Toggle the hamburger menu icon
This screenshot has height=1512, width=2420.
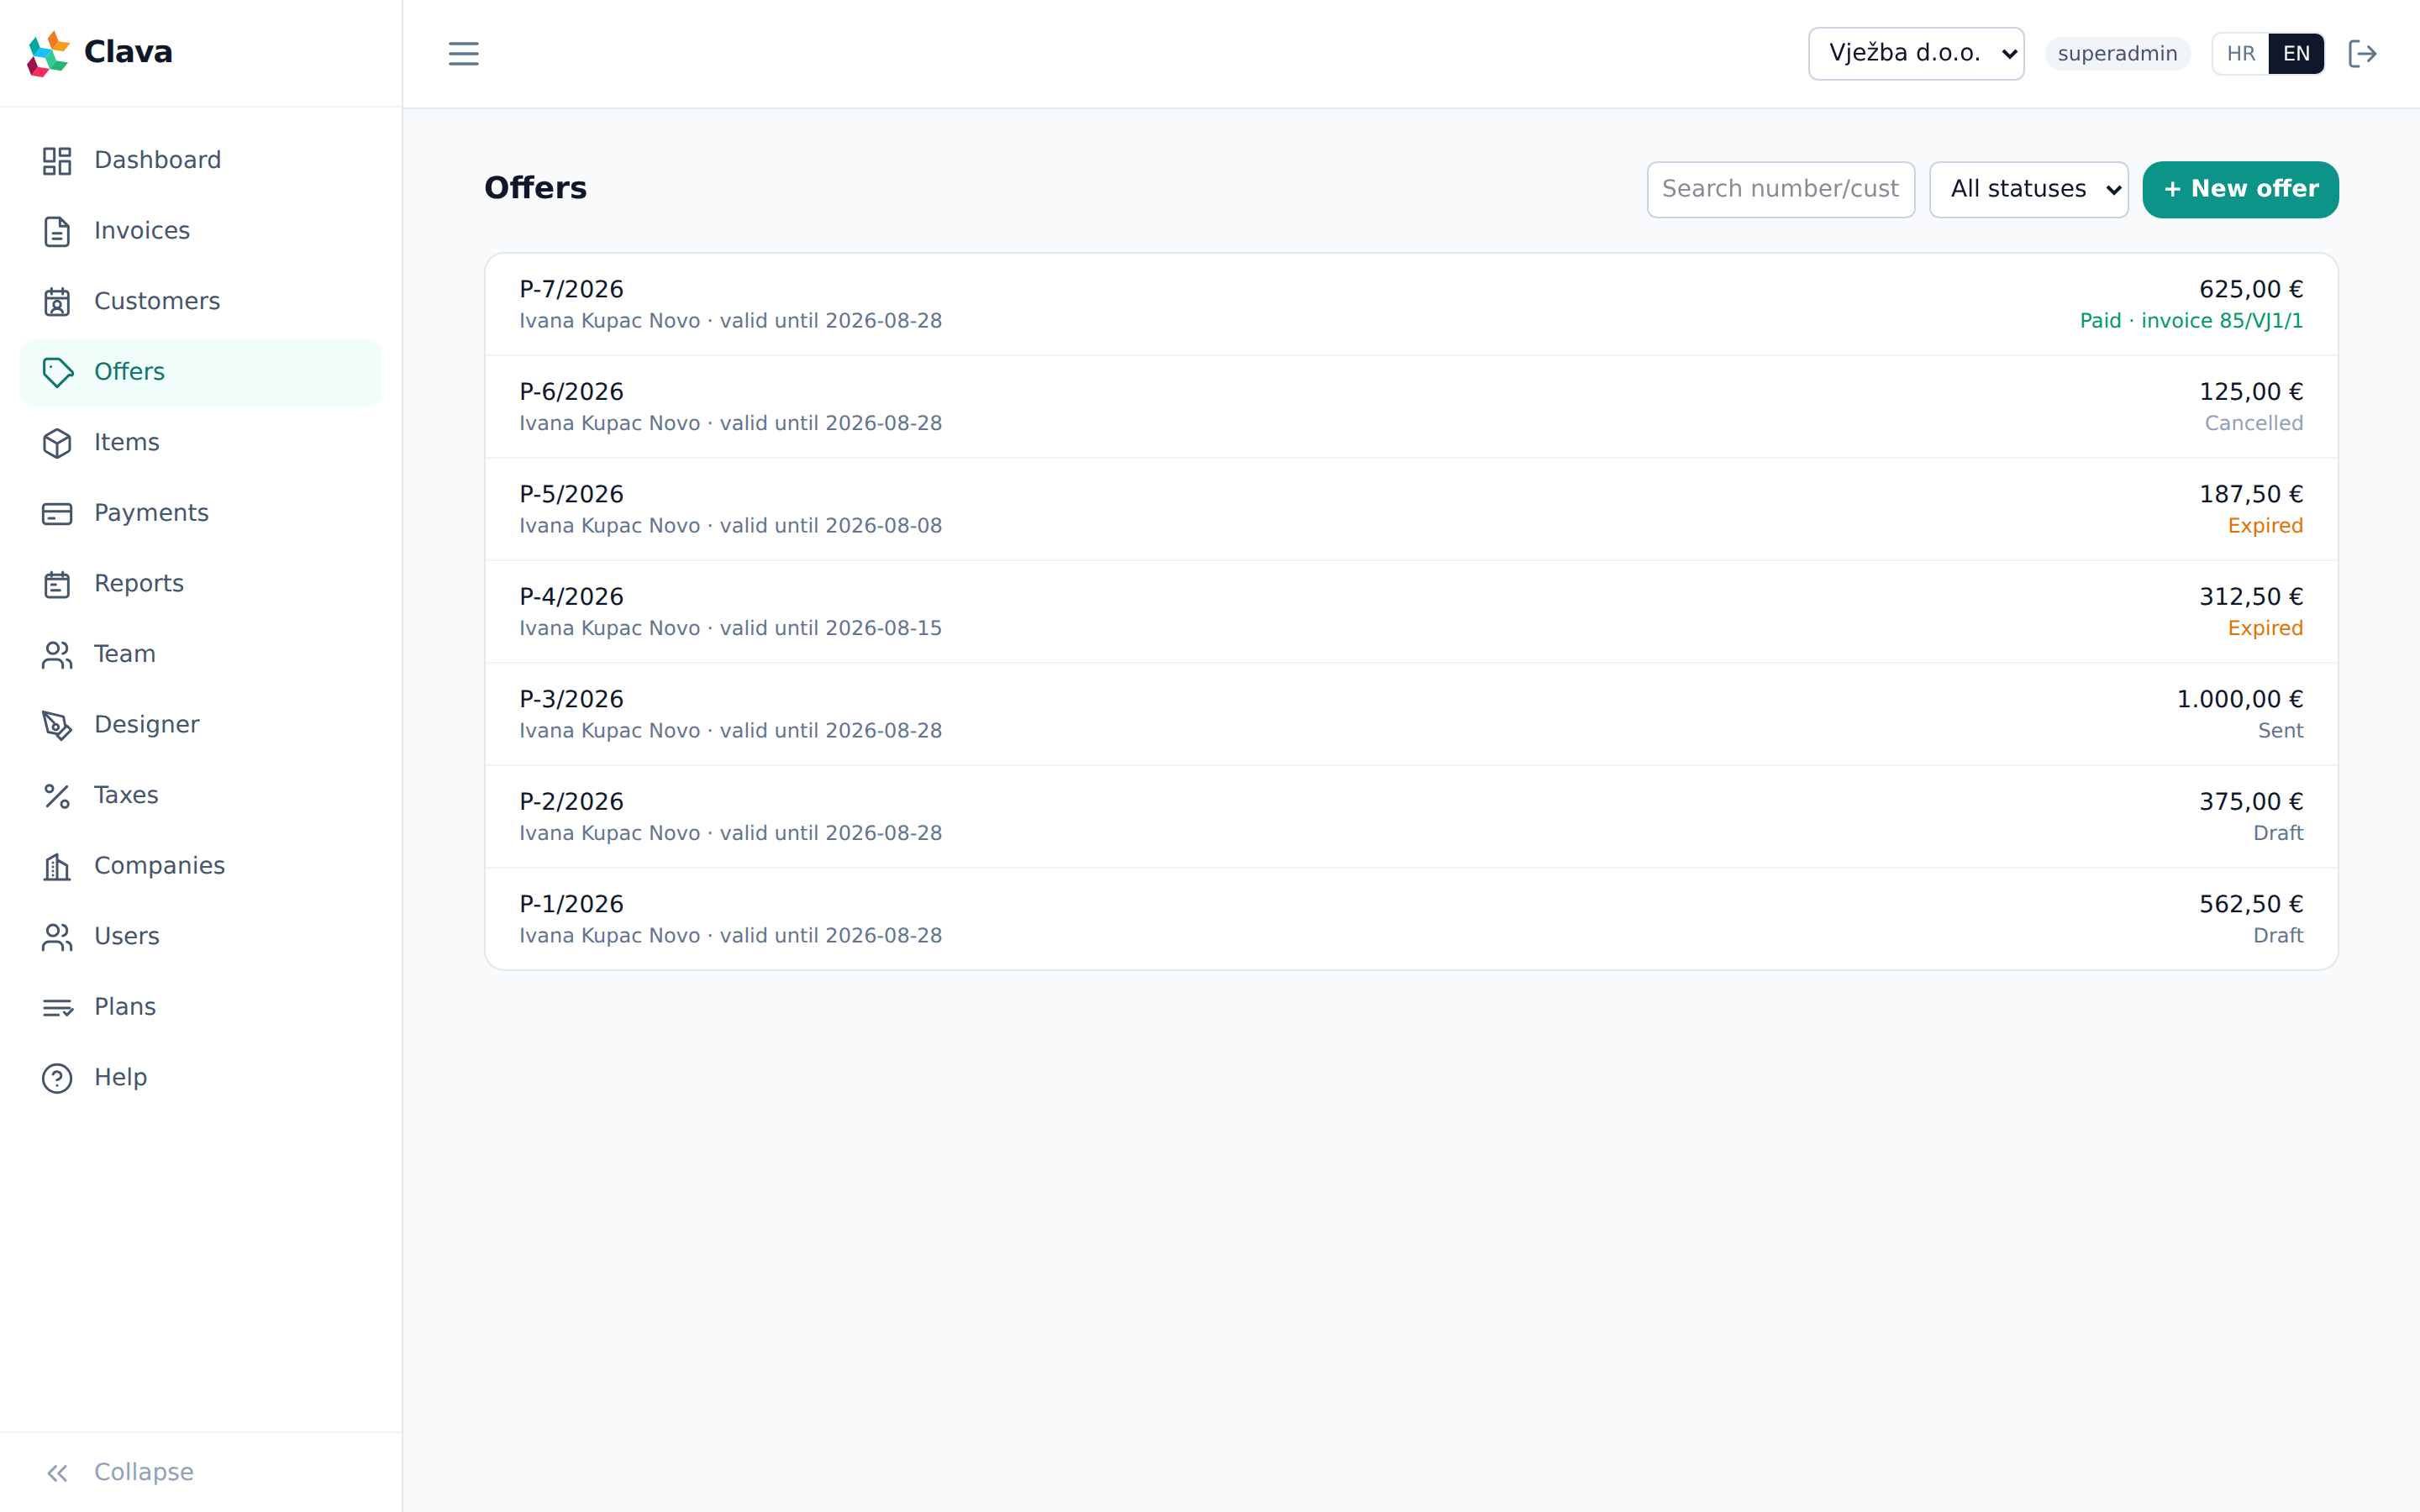tap(463, 53)
